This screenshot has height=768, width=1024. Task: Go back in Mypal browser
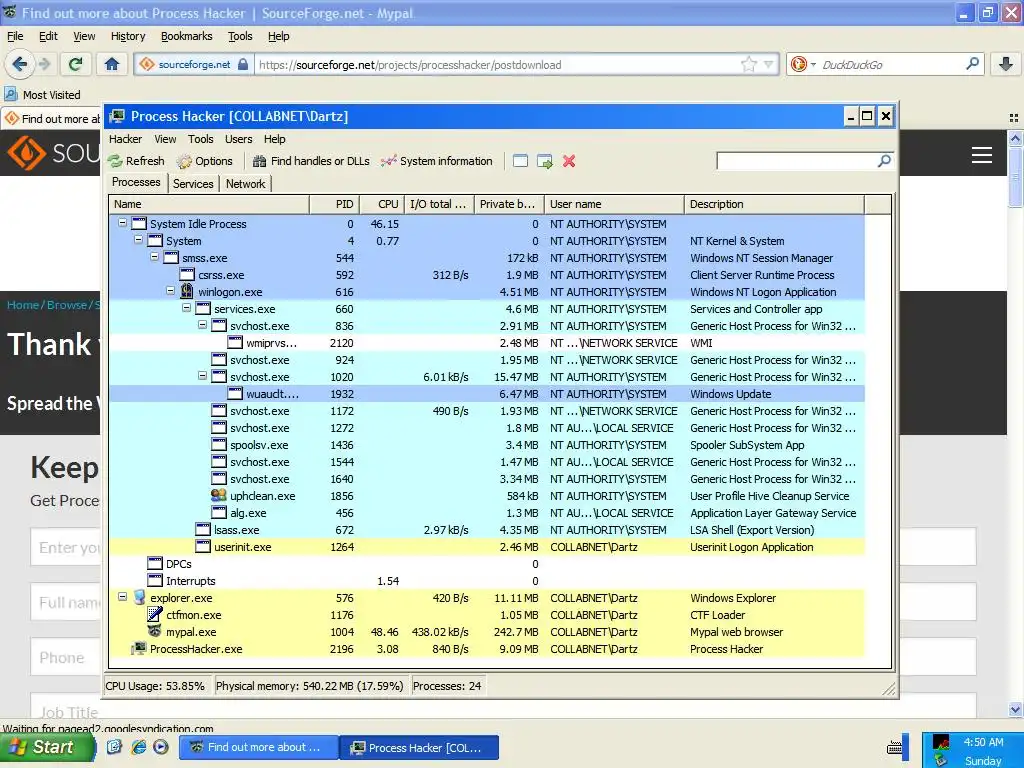click(x=20, y=64)
